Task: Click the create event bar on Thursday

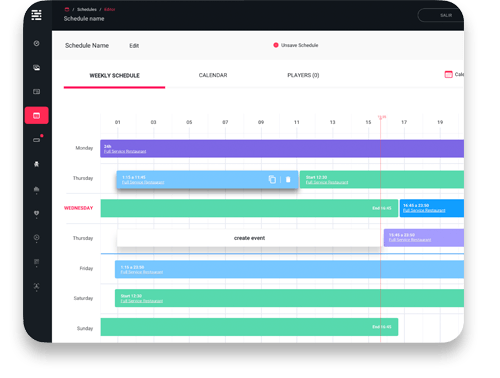Action: (249, 238)
